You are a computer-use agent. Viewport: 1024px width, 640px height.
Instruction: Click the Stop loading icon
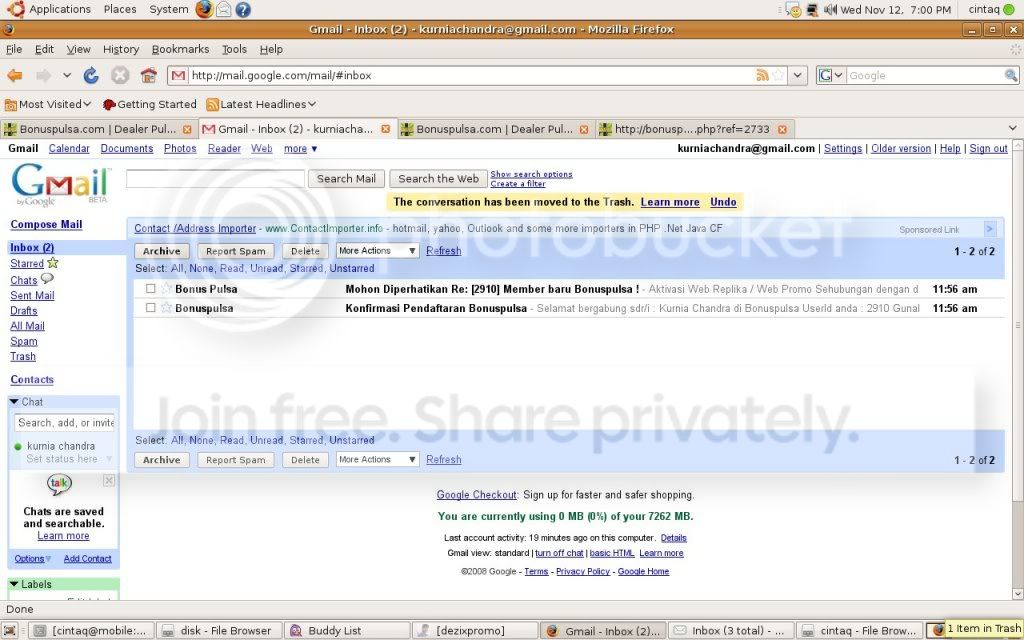120,75
